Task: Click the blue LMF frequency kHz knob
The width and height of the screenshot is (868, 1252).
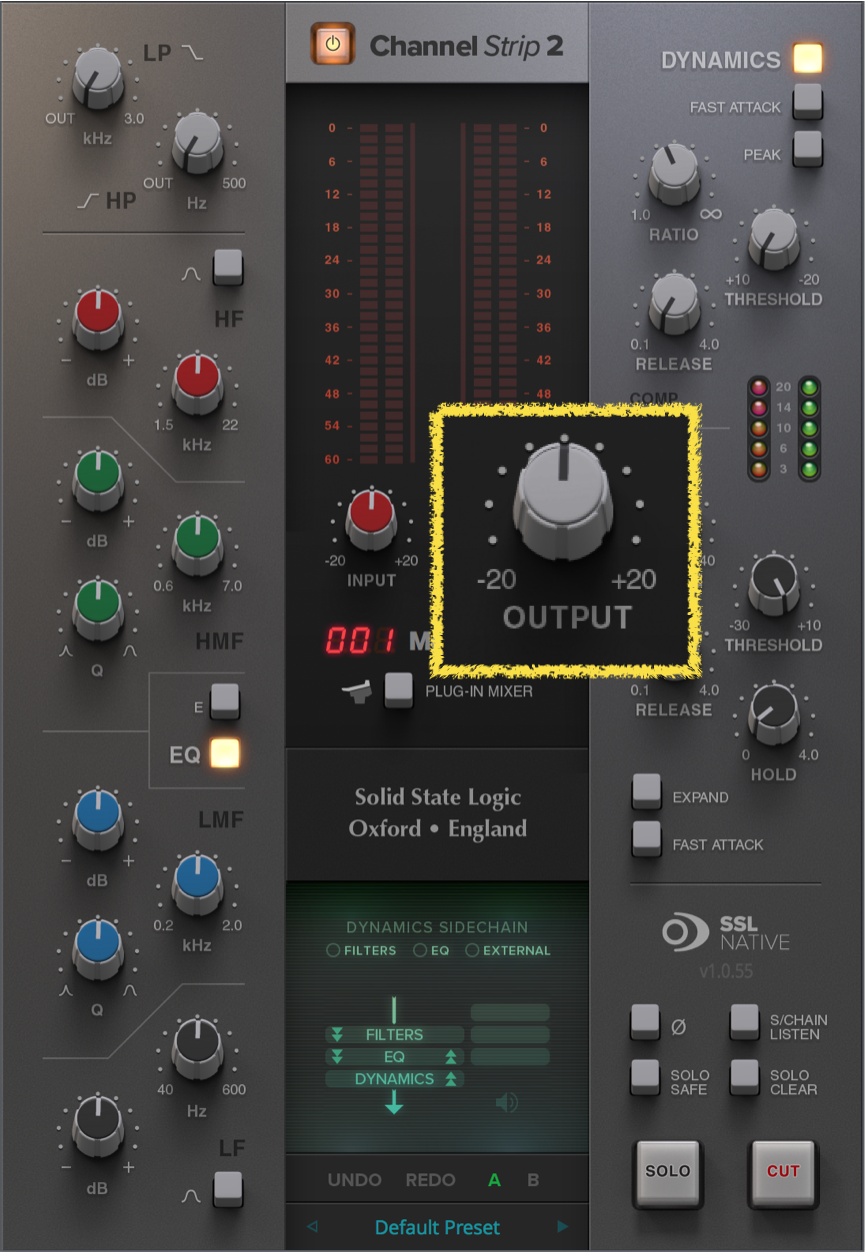Action: pyautogui.click(x=197, y=882)
